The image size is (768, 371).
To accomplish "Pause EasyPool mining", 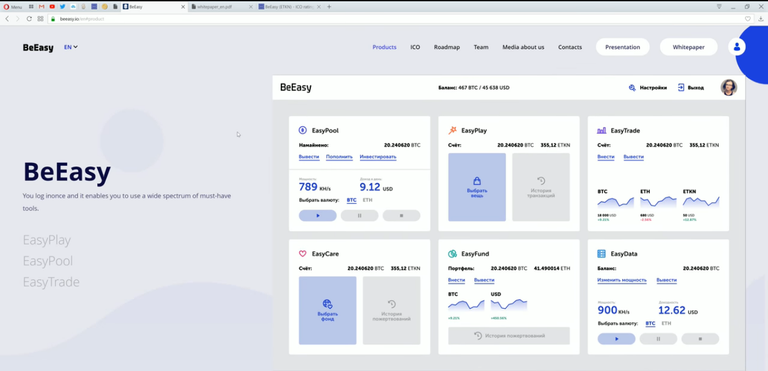I will pyautogui.click(x=360, y=216).
